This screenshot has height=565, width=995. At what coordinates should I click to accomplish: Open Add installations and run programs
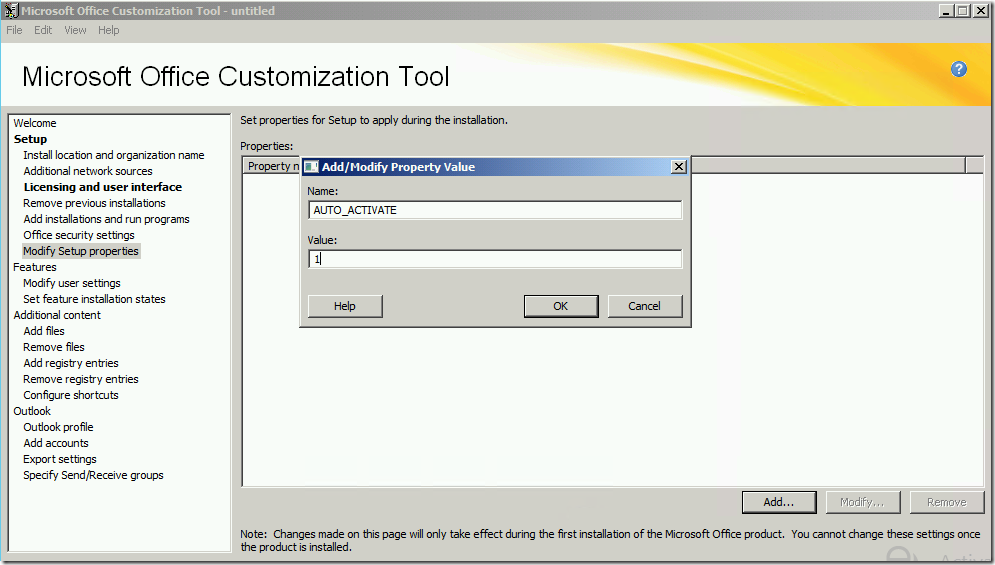pos(106,219)
